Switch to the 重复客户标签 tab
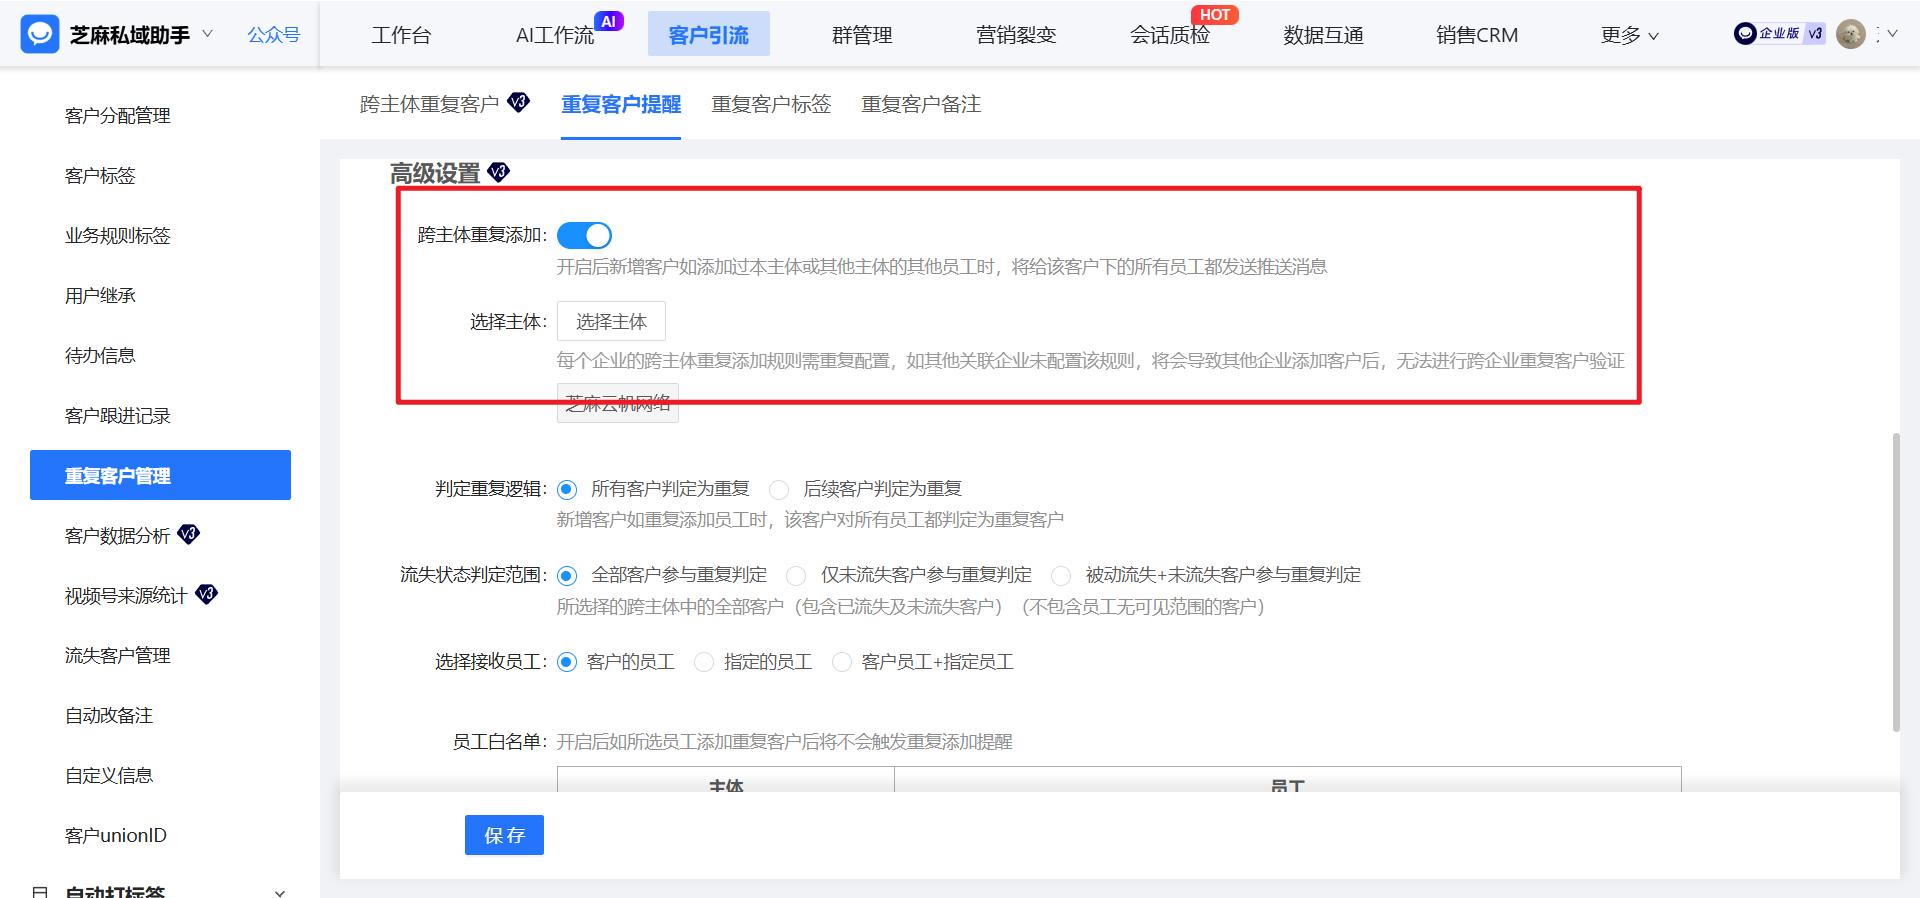The image size is (1920, 898). point(771,104)
